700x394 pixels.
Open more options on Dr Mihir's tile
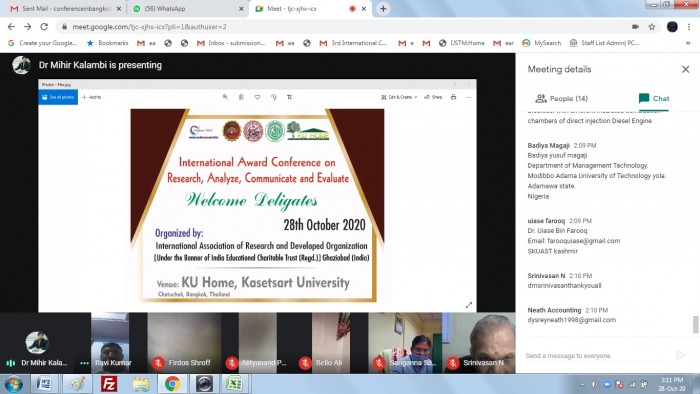click(84, 363)
